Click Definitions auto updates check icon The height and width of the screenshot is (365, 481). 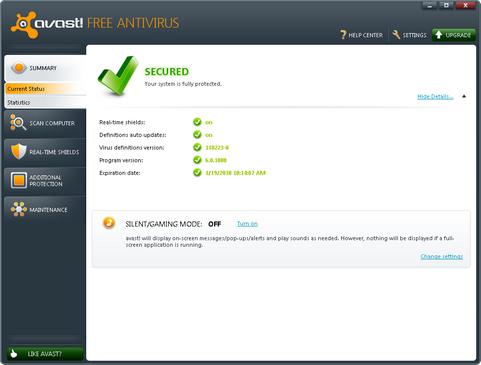(197, 135)
